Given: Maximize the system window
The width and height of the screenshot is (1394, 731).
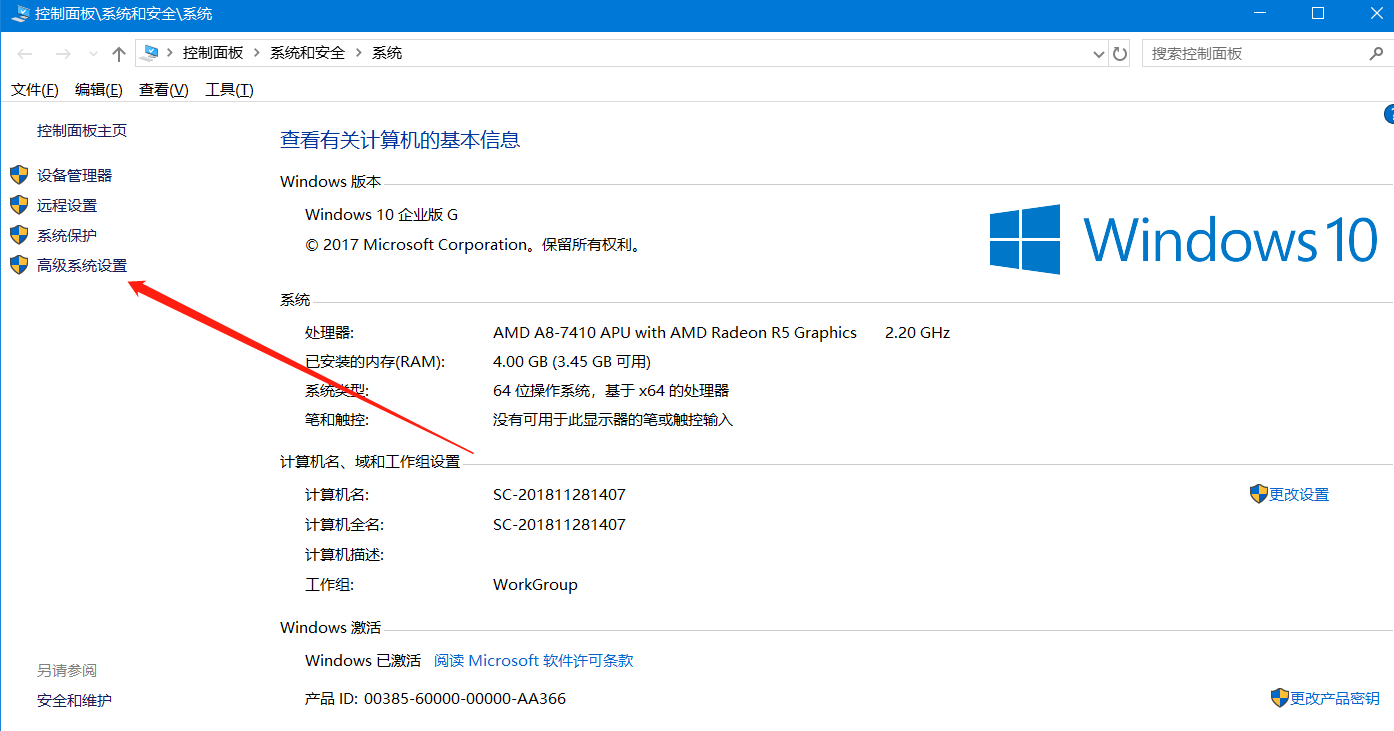Looking at the screenshot, I should [x=1318, y=13].
